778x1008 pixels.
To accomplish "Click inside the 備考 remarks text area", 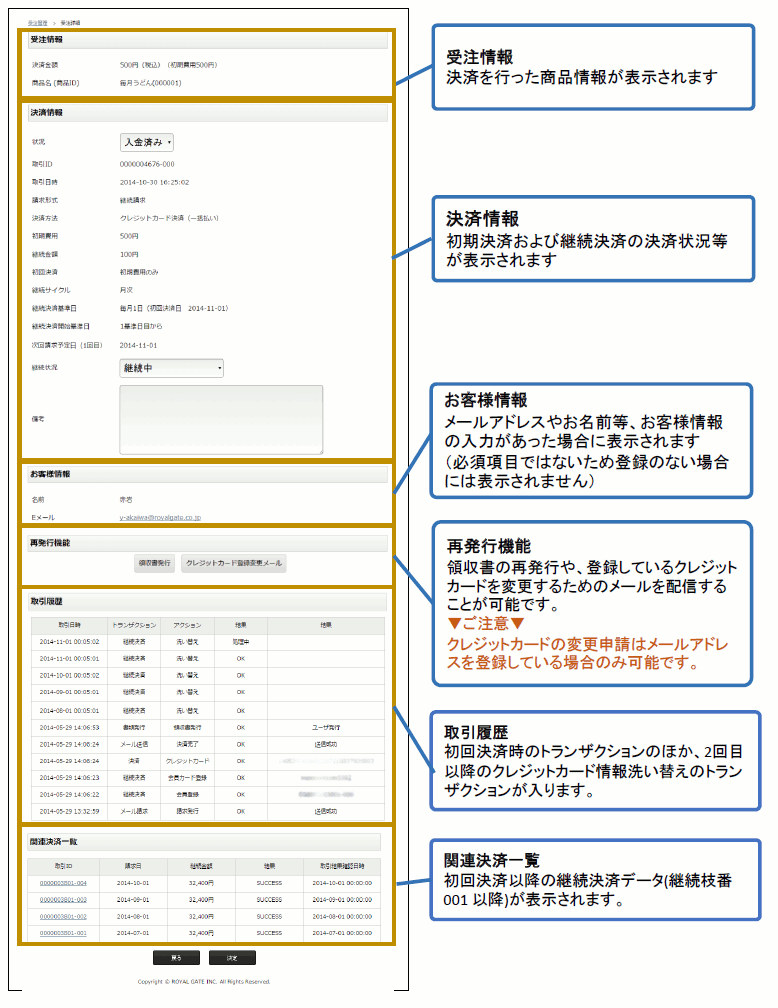I will click(221, 420).
